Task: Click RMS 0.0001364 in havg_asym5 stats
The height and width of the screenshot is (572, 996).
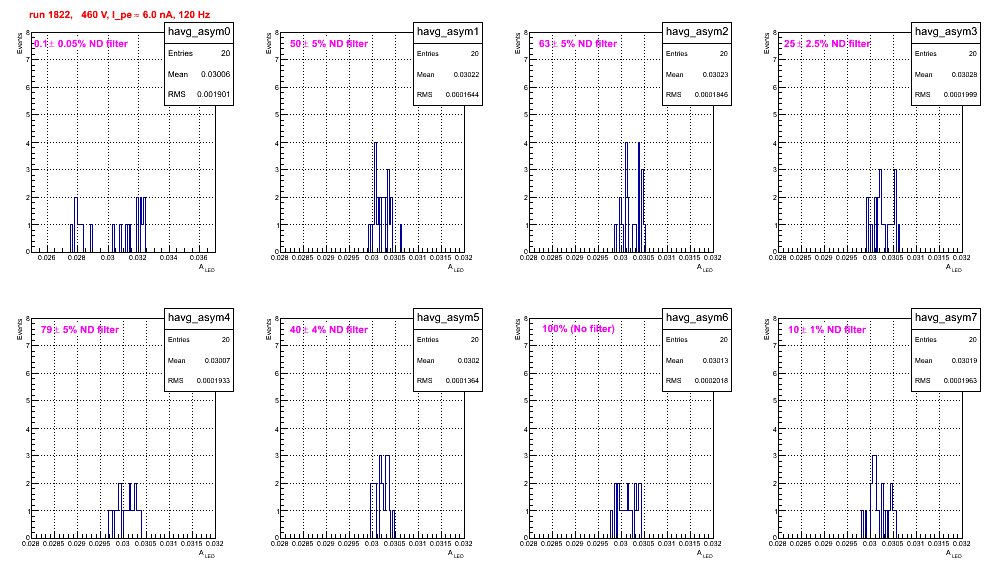Action: (448, 381)
